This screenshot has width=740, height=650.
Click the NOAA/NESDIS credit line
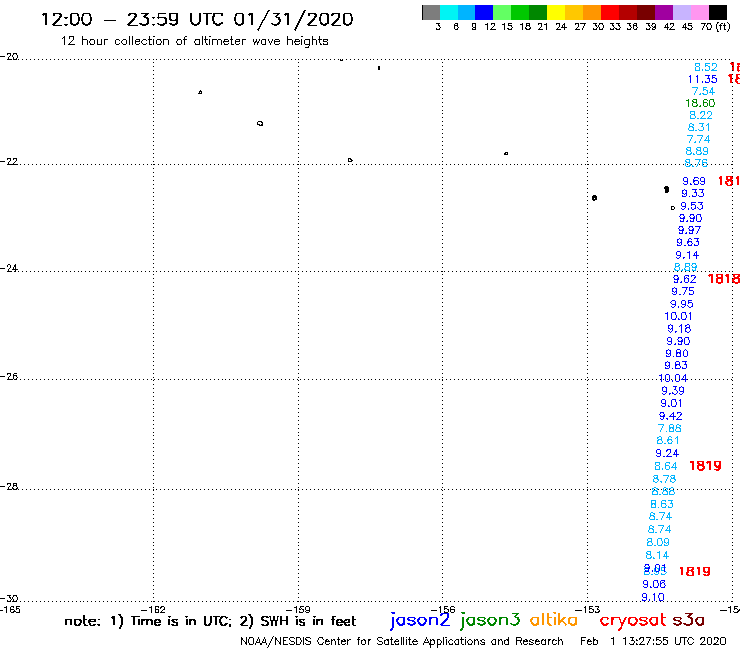click(402, 642)
